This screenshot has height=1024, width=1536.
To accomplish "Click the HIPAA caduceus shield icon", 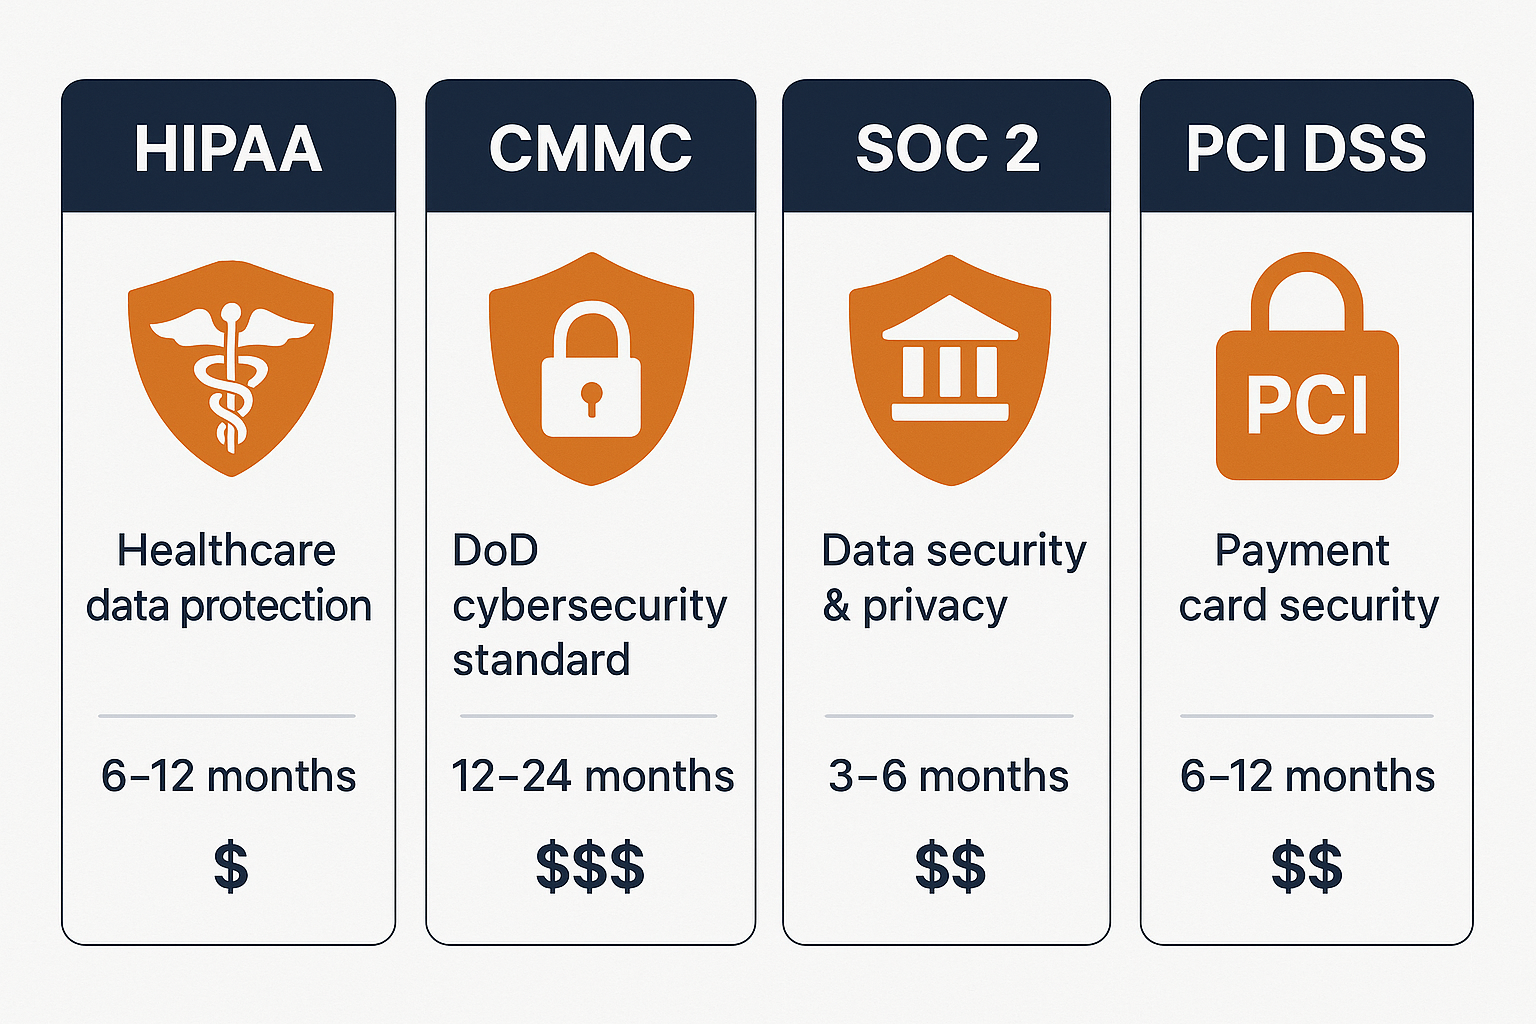I will [231, 367].
